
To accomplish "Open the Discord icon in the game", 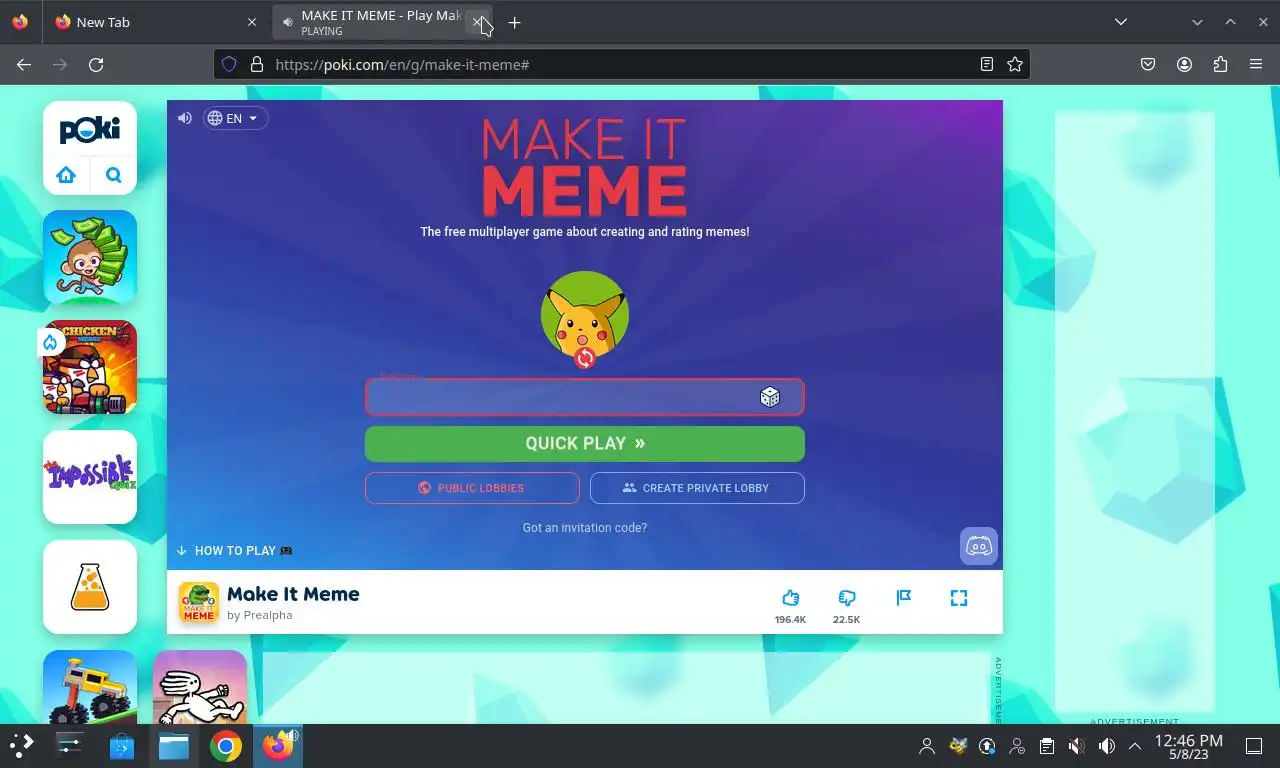I will (x=979, y=546).
